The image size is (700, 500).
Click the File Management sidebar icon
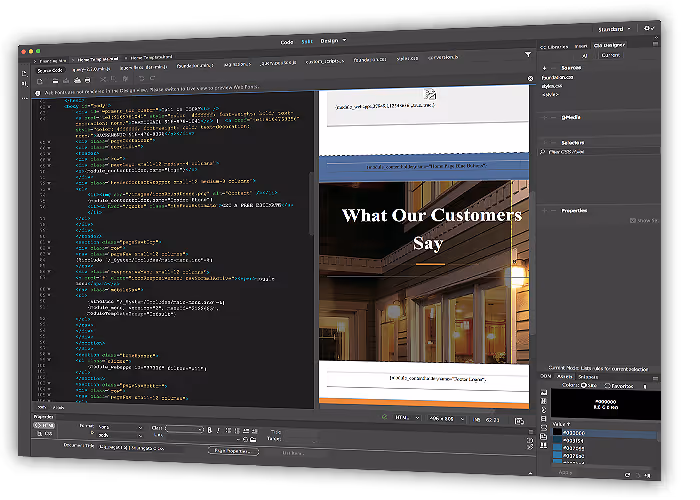(25, 84)
